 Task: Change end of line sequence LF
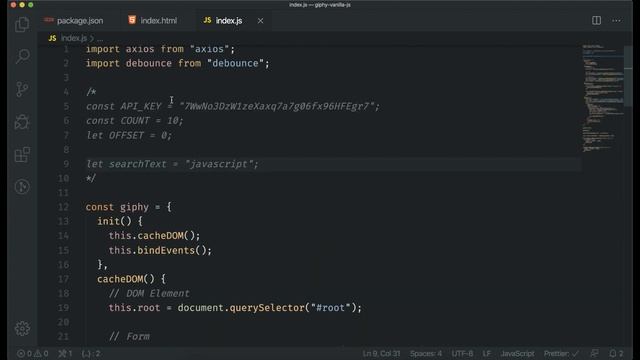click(x=487, y=353)
